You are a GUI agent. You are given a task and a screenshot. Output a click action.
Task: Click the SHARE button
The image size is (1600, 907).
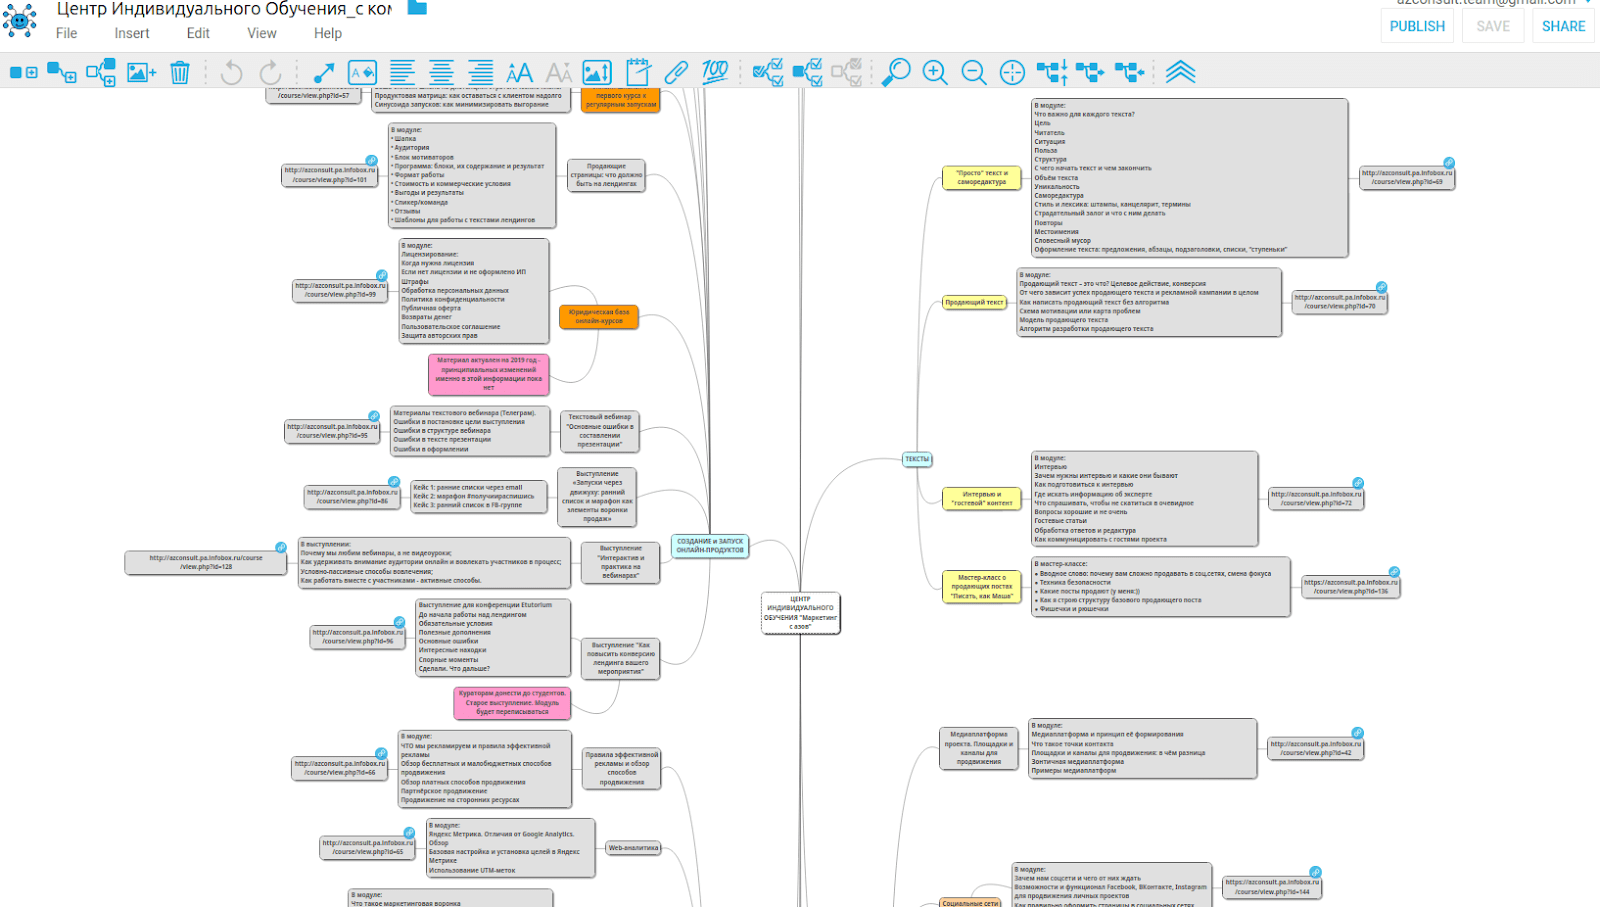pos(1563,26)
